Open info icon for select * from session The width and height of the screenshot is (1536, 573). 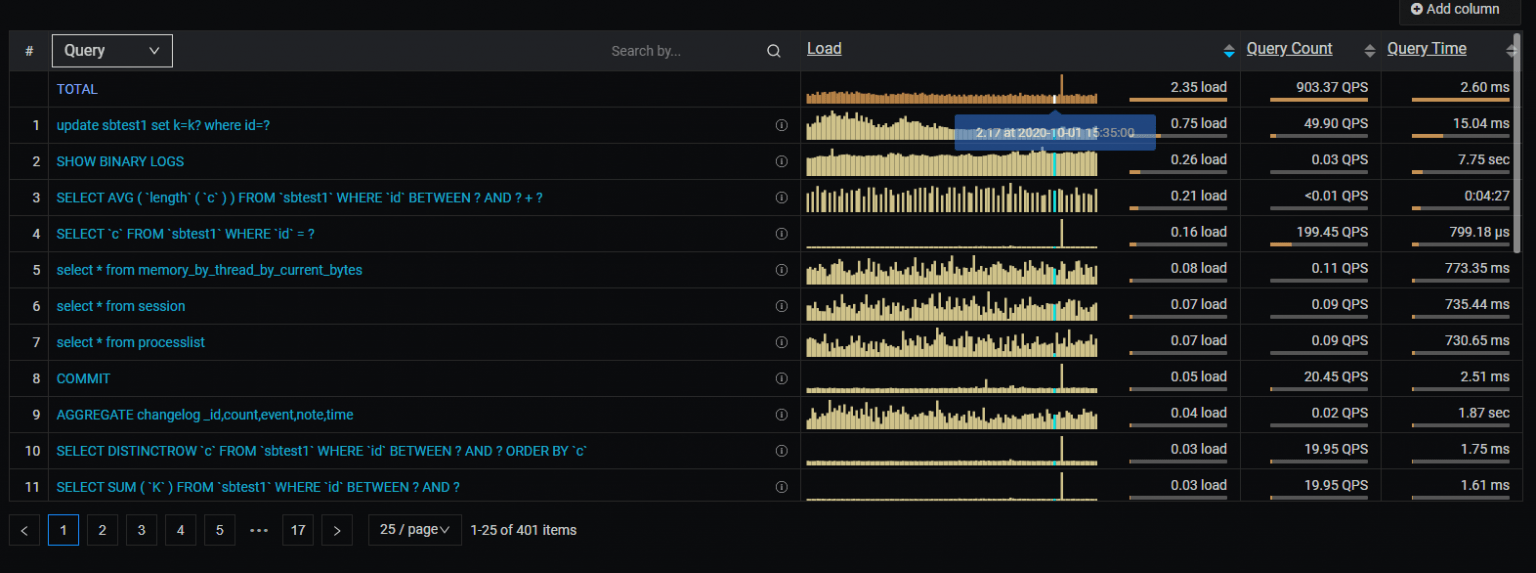(x=782, y=306)
